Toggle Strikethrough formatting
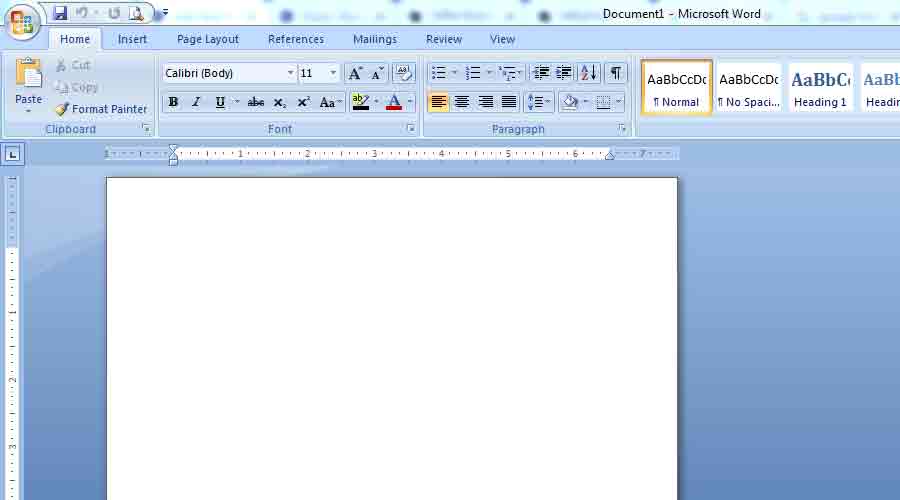The height and width of the screenshot is (500, 900). coord(255,102)
